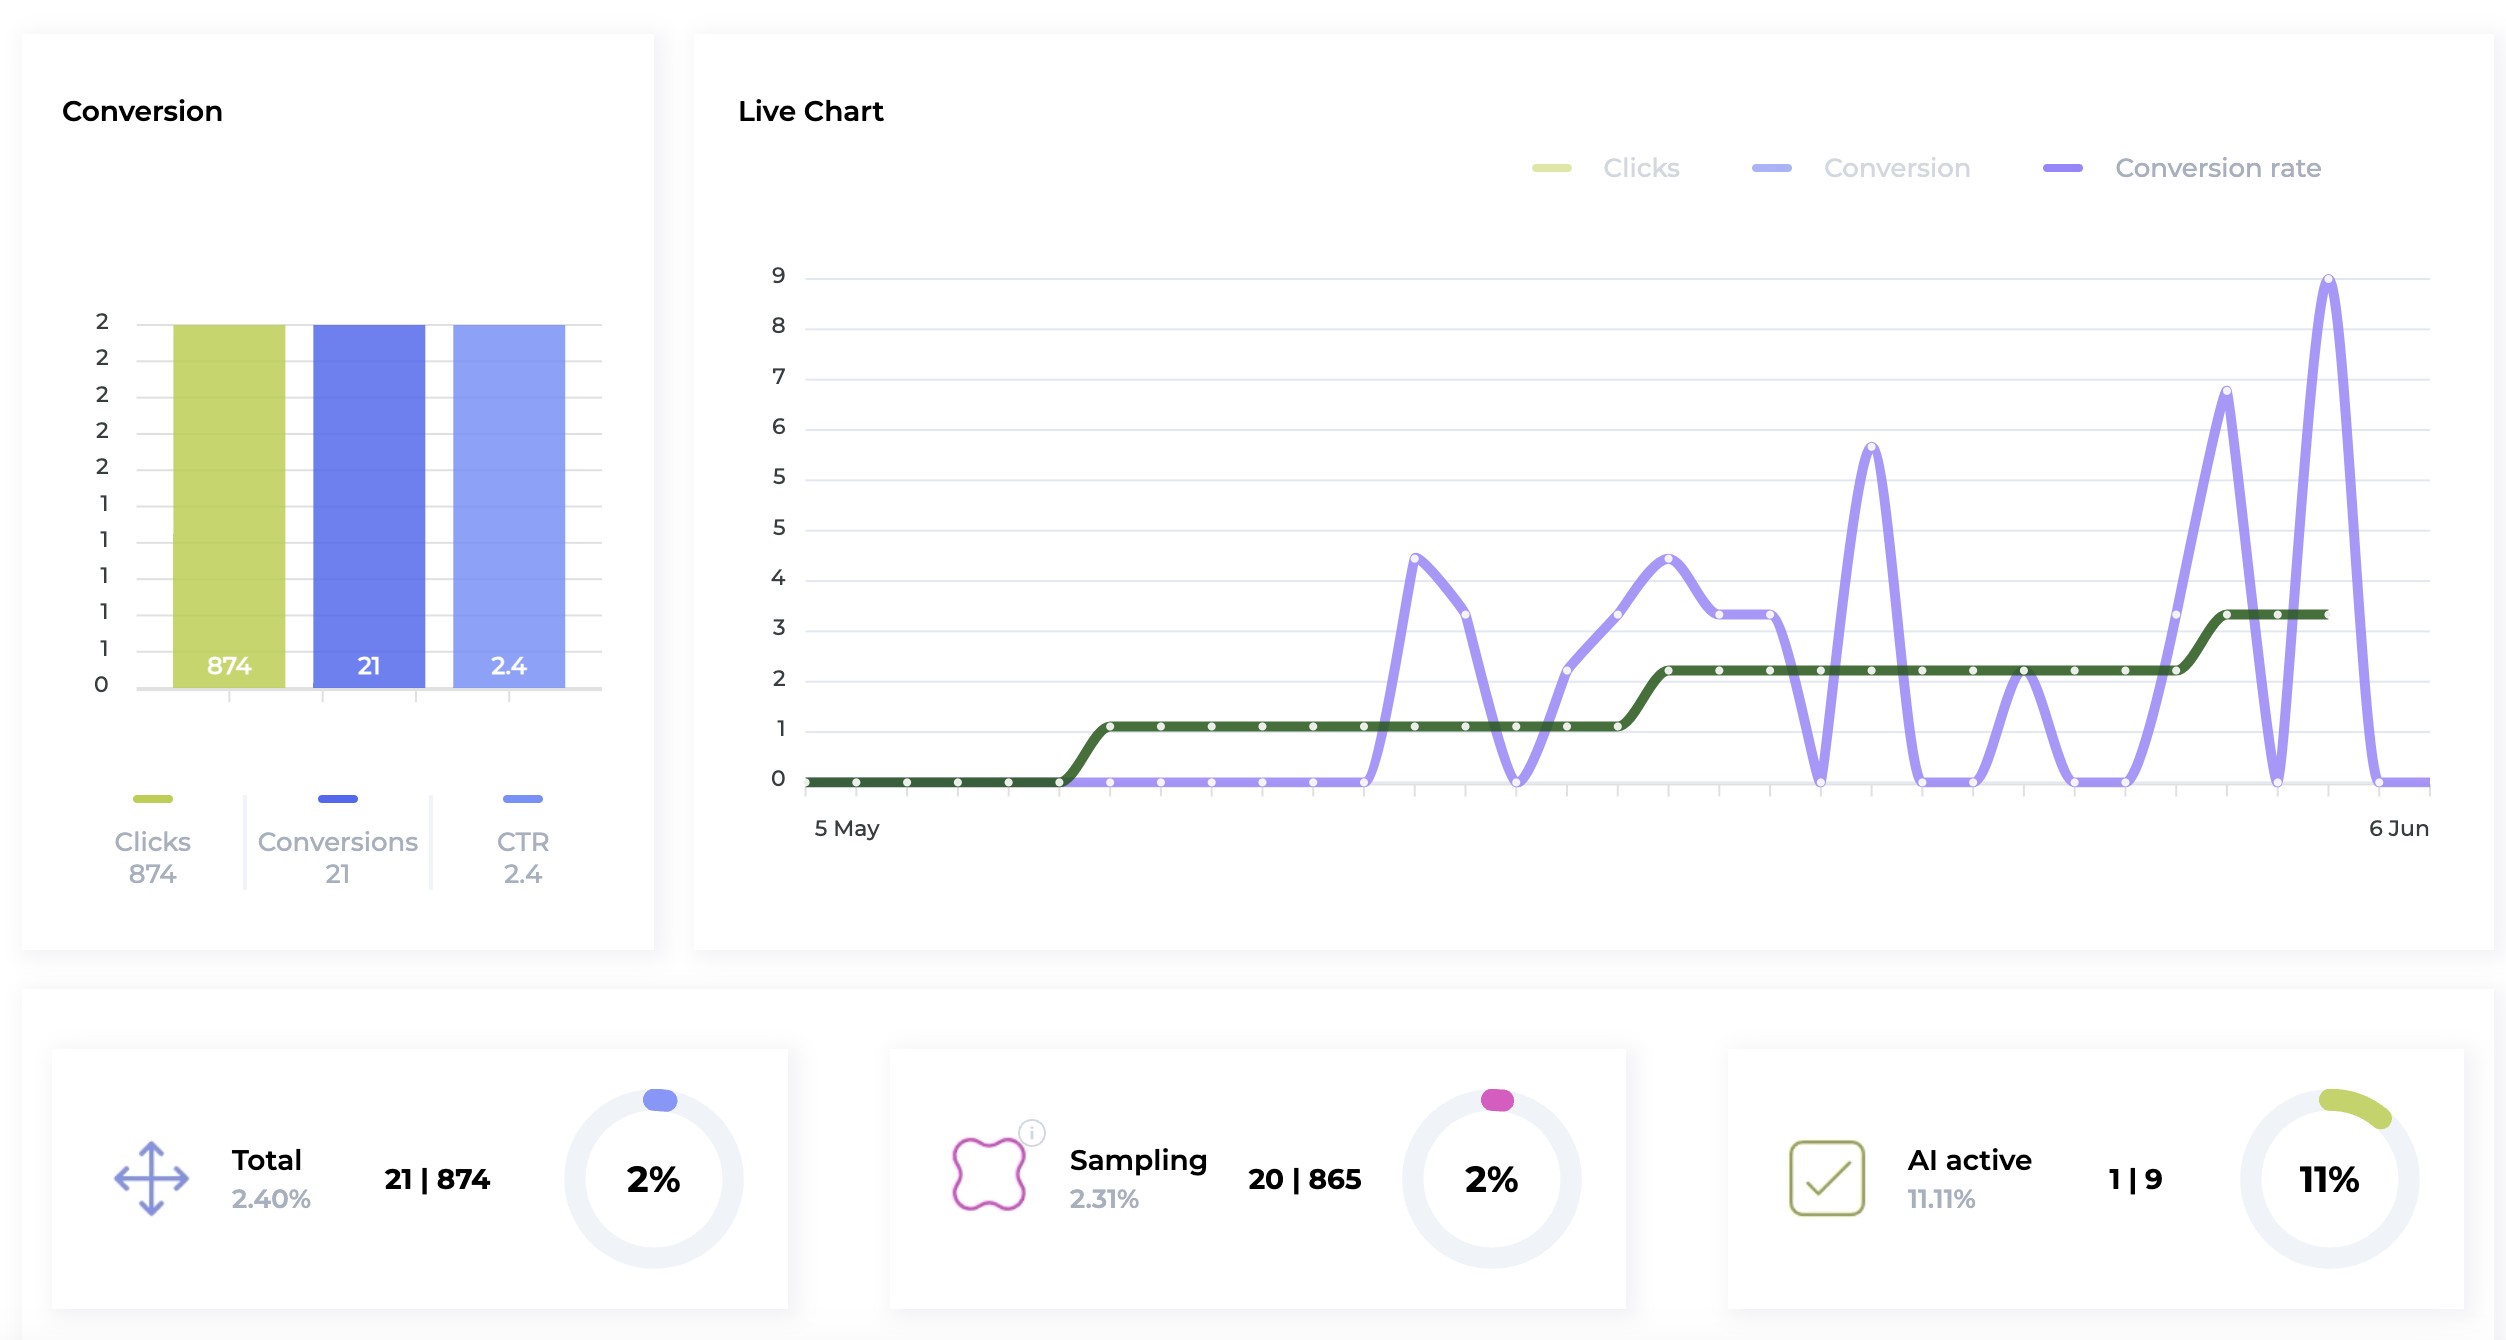Select the green 874 clicks bar
2506x1340 pixels.
point(229,505)
